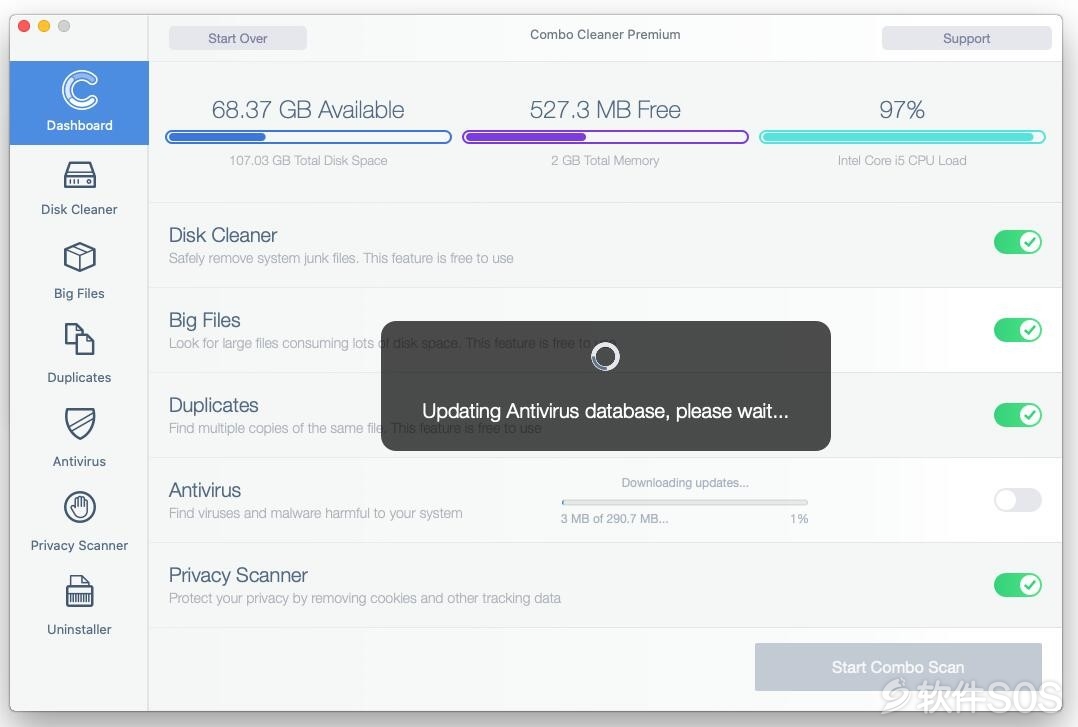Close the window with the red button
The width and height of the screenshot is (1078, 727).
tap(24, 26)
